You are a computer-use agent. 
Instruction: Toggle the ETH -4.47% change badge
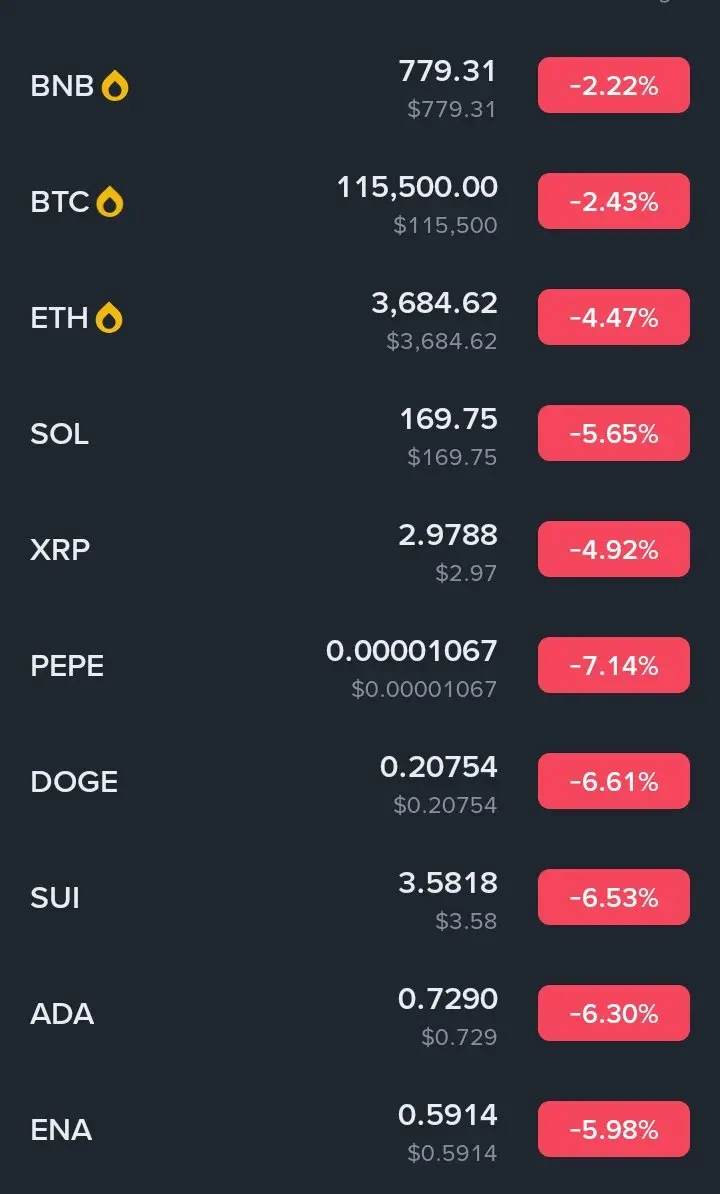(613, 317)
